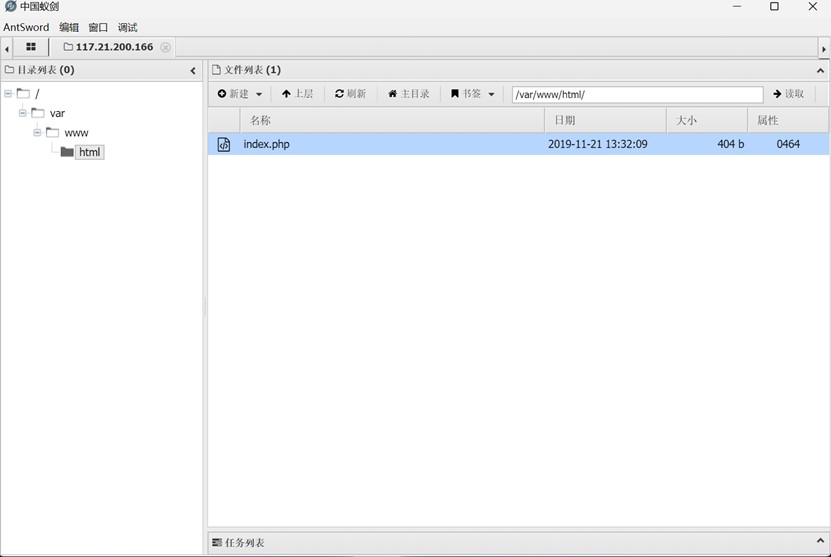
Task: Open the bookmarks (书签) dropdown
Action: (x=472, y=94)
